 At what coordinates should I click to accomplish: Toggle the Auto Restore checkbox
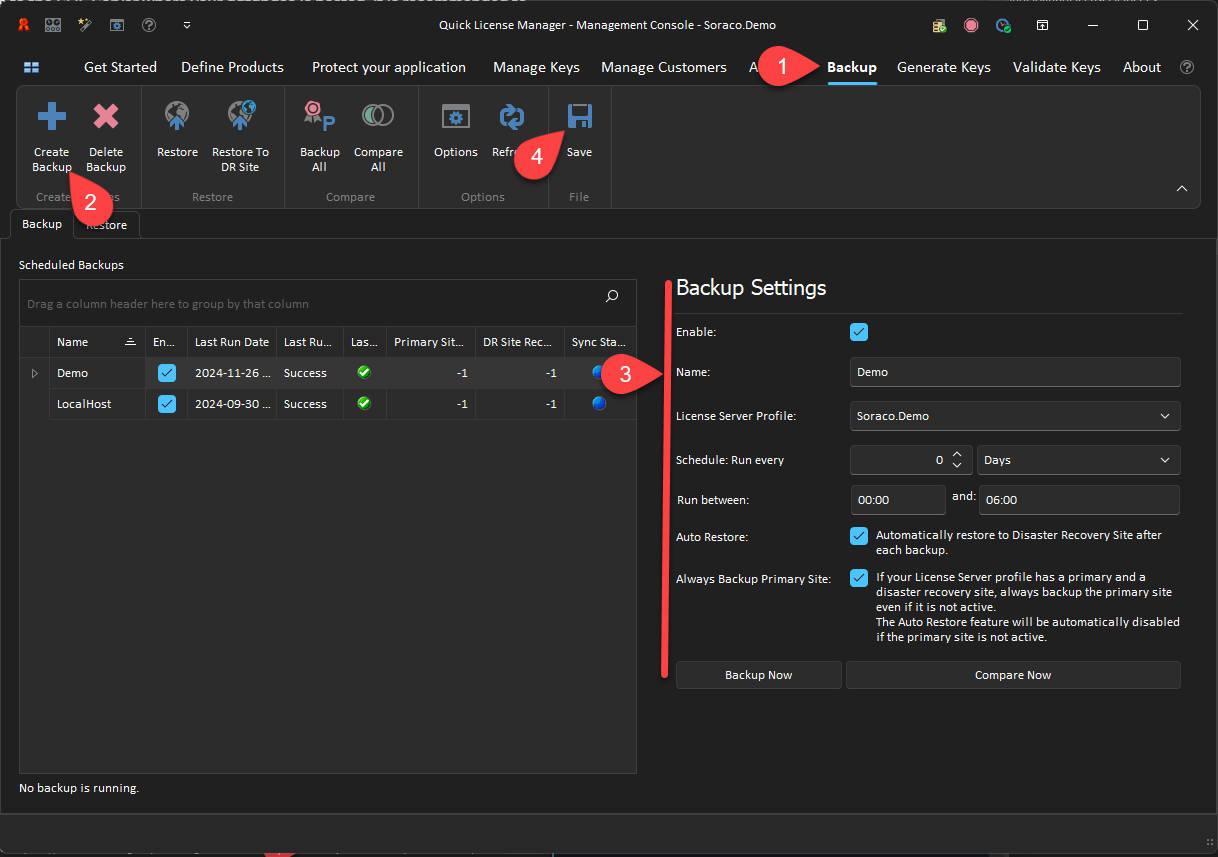coord(859,536)
